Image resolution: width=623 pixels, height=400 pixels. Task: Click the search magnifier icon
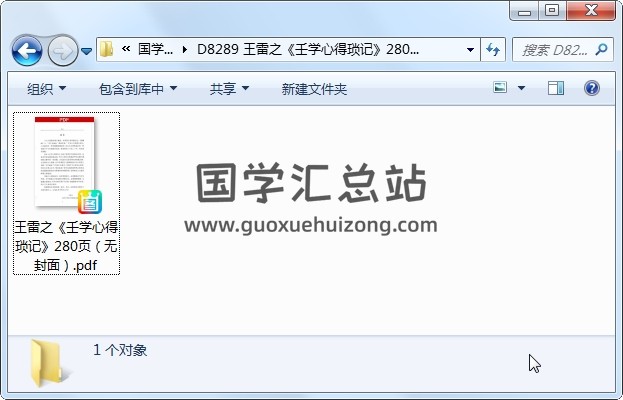click(x=601, y=49)
